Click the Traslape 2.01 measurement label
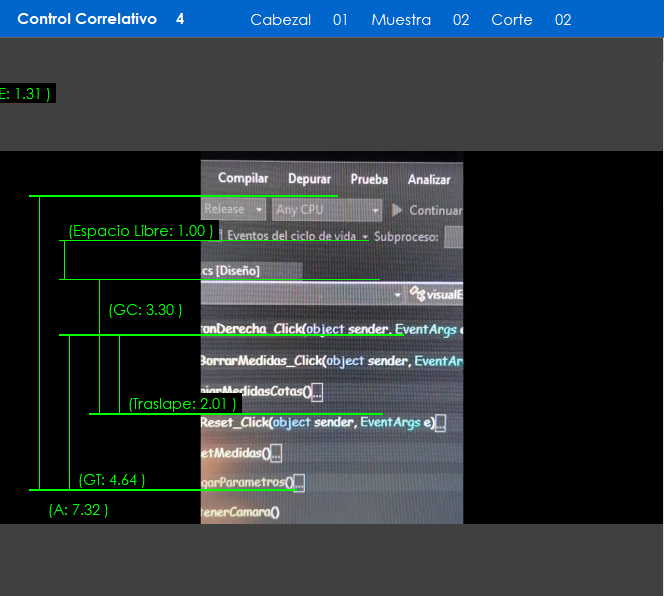Image resolution: width=664 pixels, height=596 pixels. (182, 404)
